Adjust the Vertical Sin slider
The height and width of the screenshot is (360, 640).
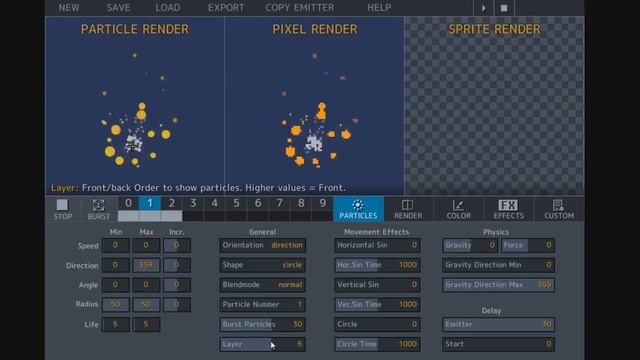click(x=377, y=285)
